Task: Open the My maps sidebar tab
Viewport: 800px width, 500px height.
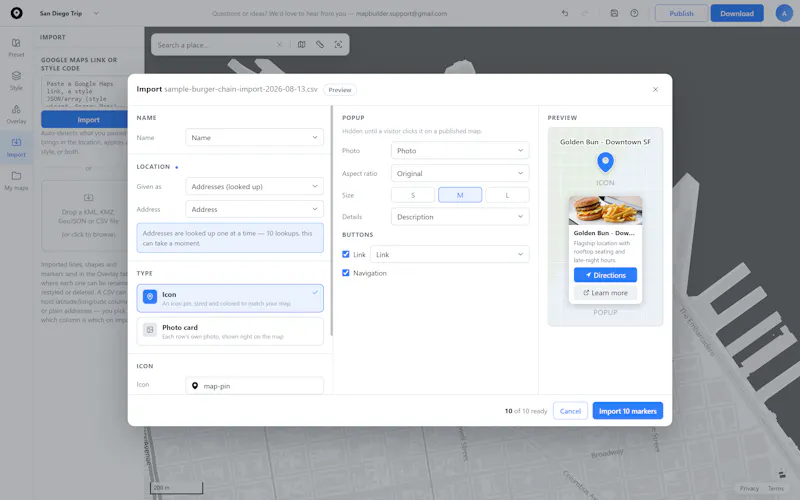Action: [16, 181]
